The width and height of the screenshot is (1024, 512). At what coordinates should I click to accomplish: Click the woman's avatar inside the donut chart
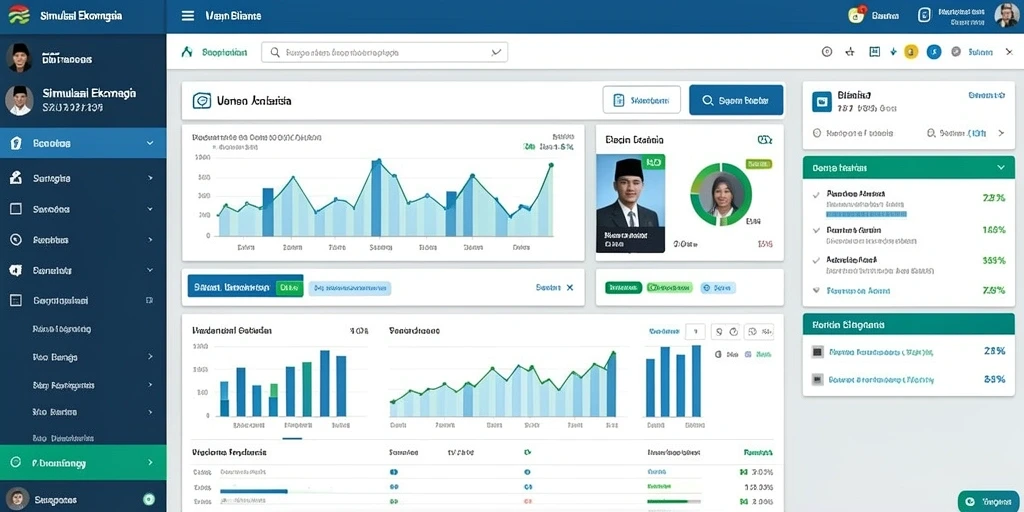(722, 194)
